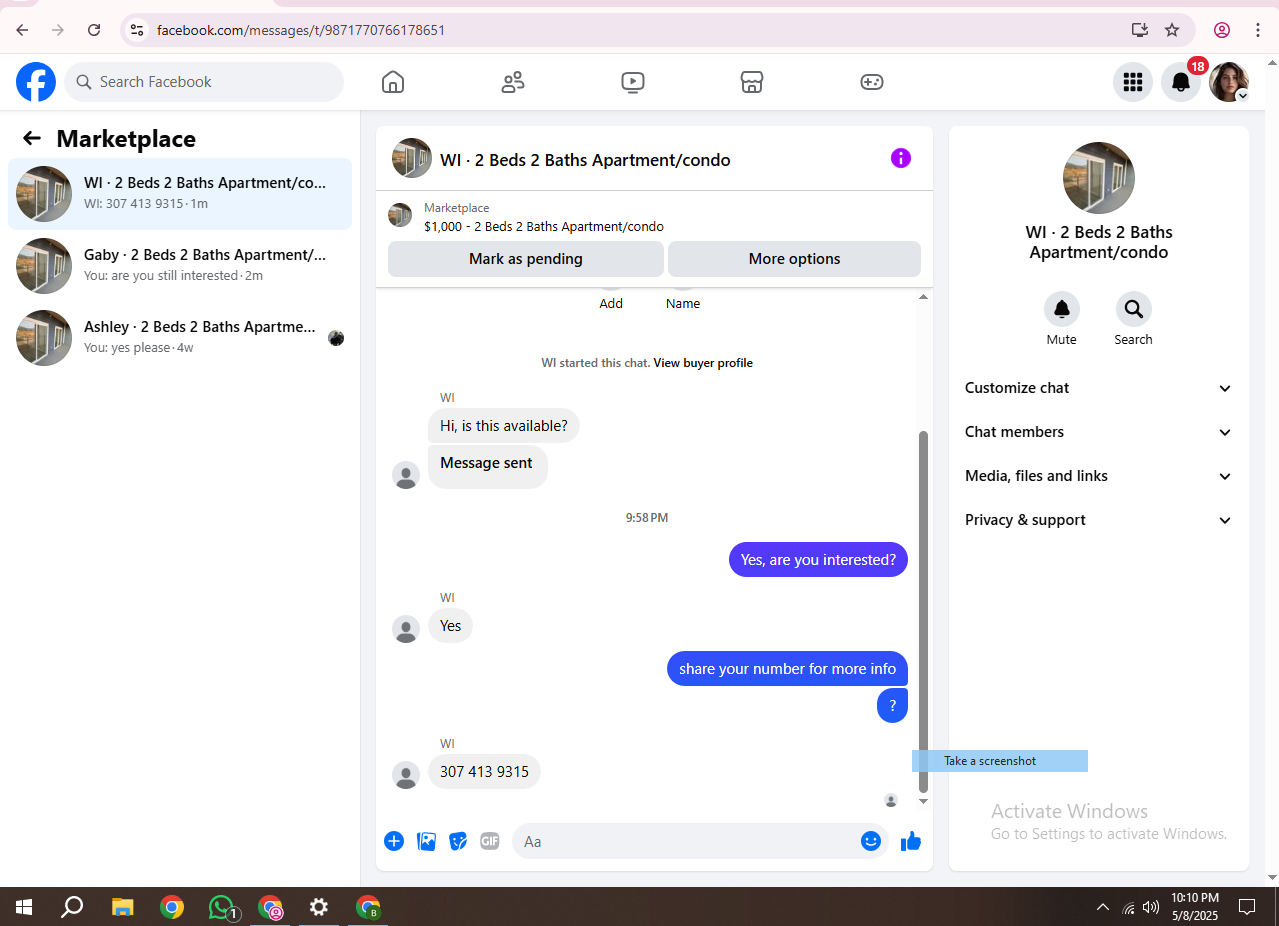Open Windows taskbar search
Screen dimensions: 1279x926
click(x=72, y=907)
